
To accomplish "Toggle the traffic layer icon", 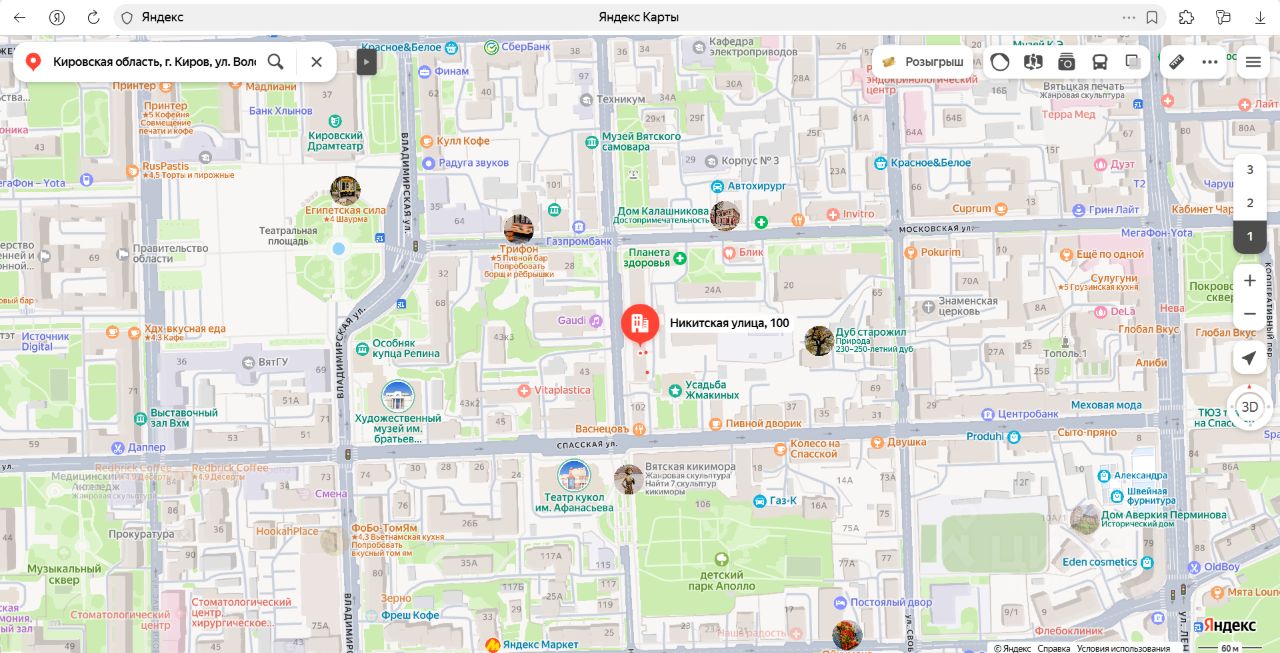I will 1000,62.
